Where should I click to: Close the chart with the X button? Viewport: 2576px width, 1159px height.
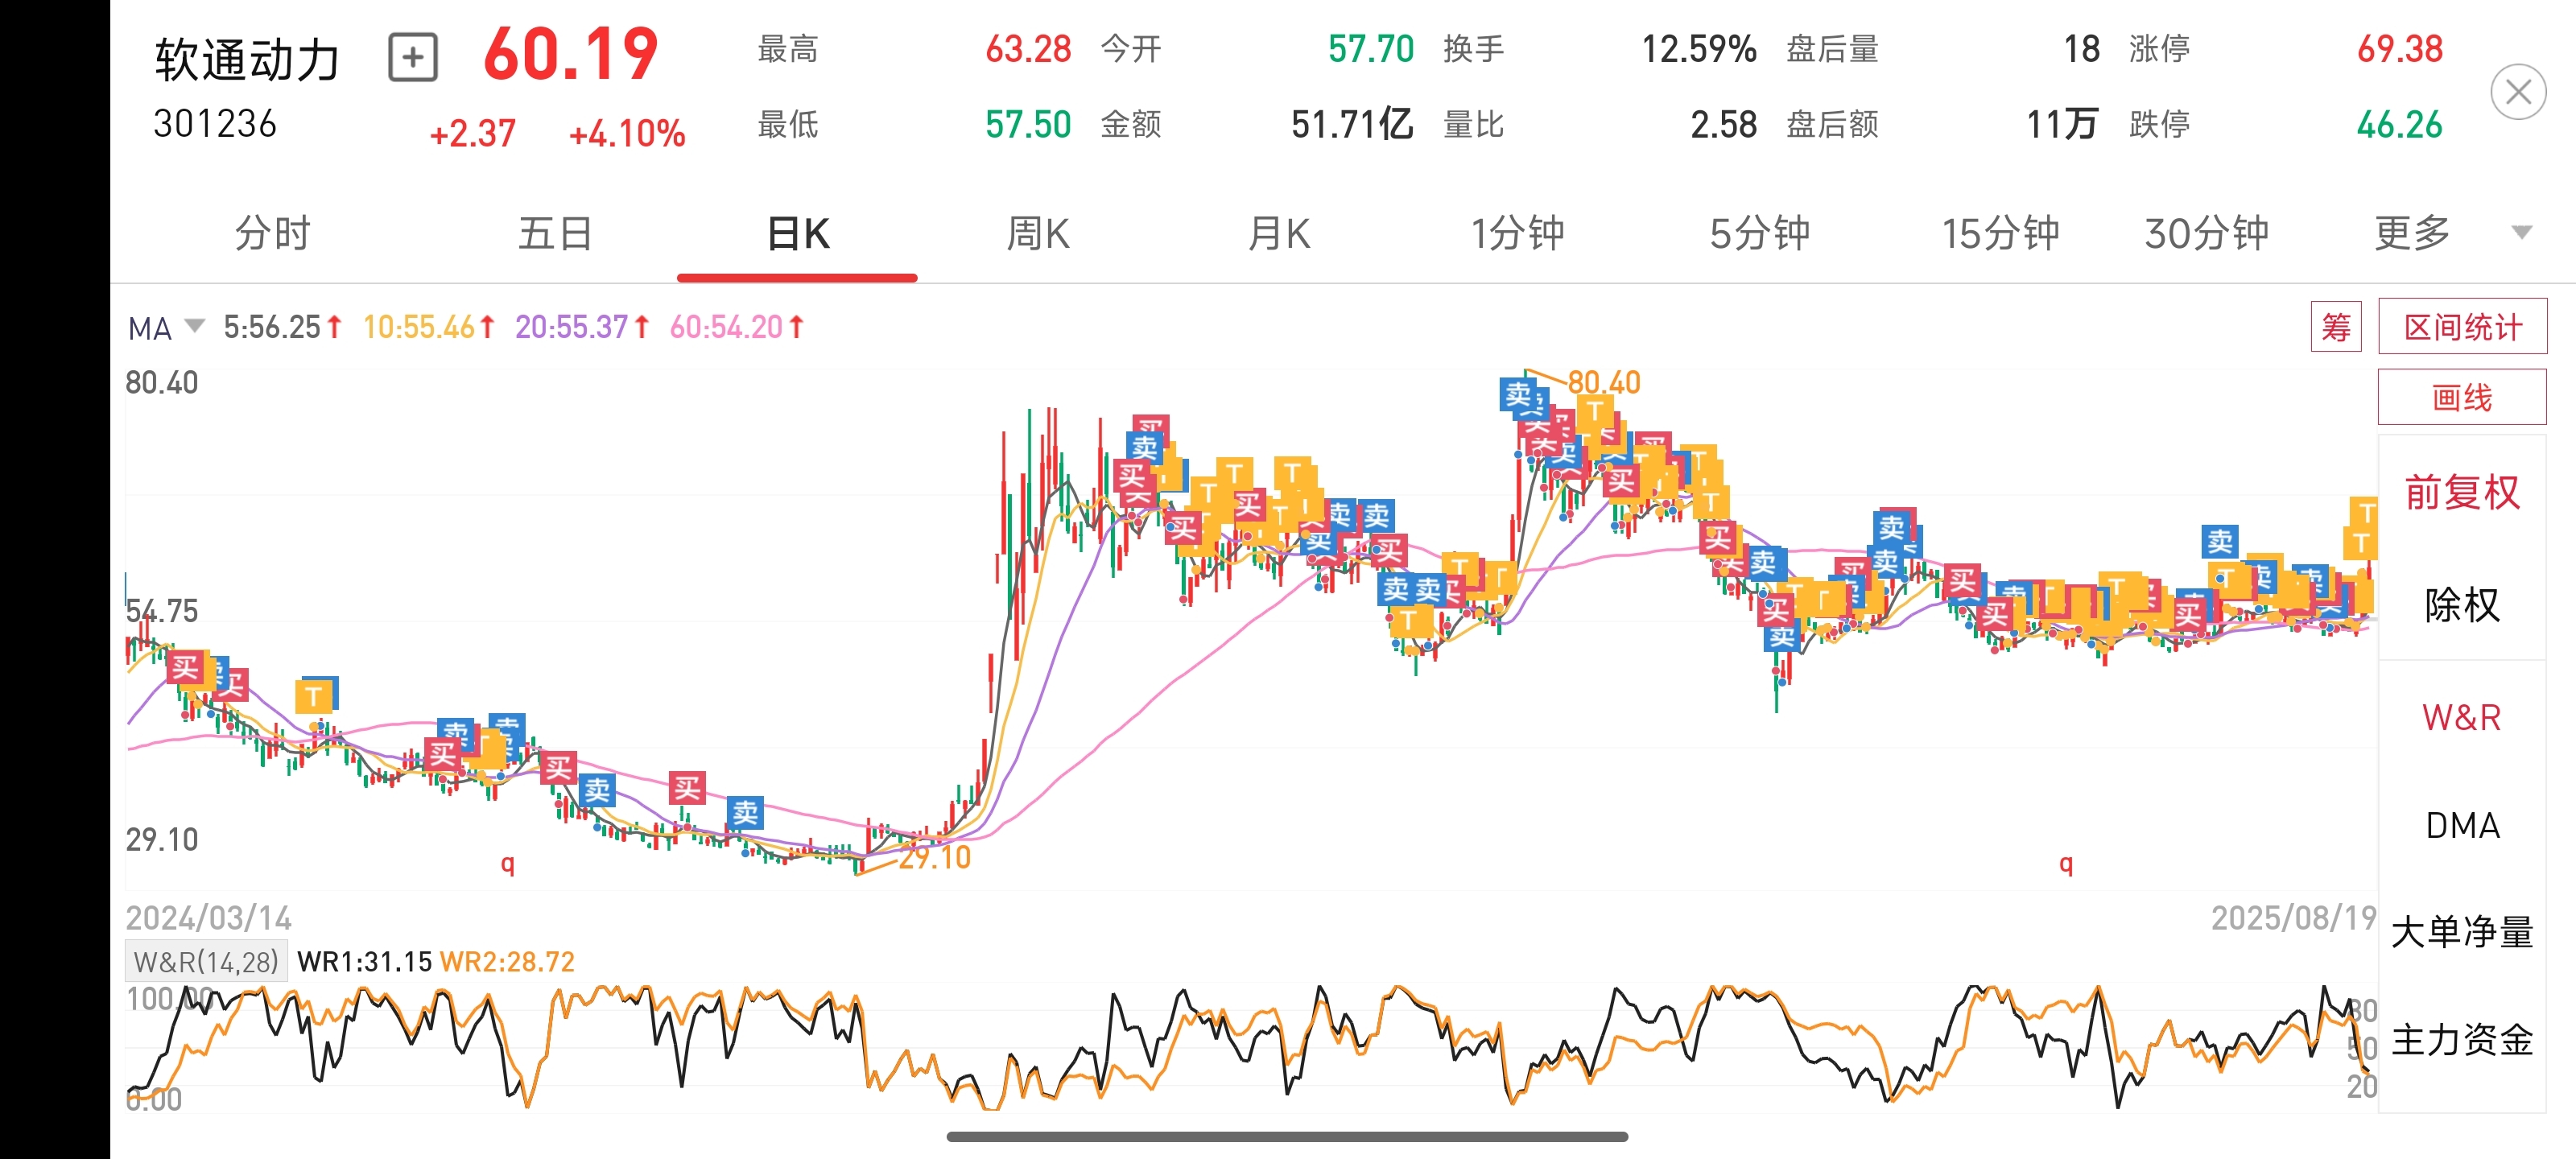tap(2518, 92)
